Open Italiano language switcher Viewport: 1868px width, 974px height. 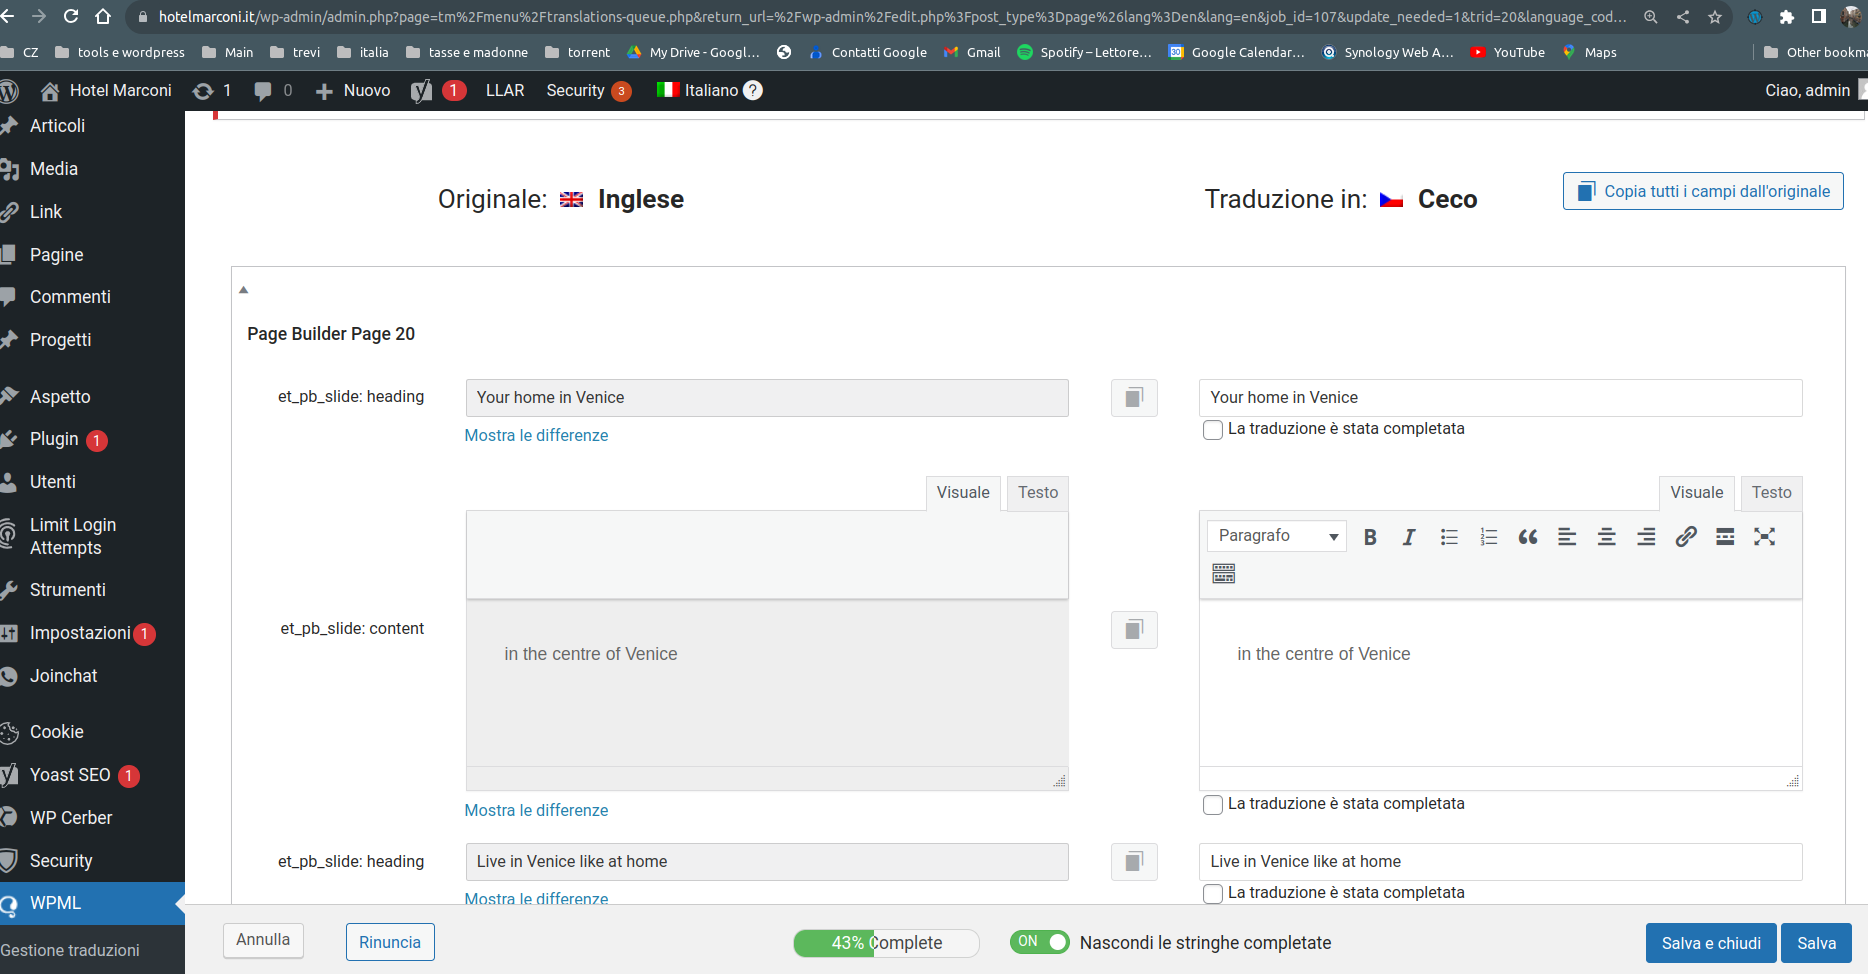point(698,90)
